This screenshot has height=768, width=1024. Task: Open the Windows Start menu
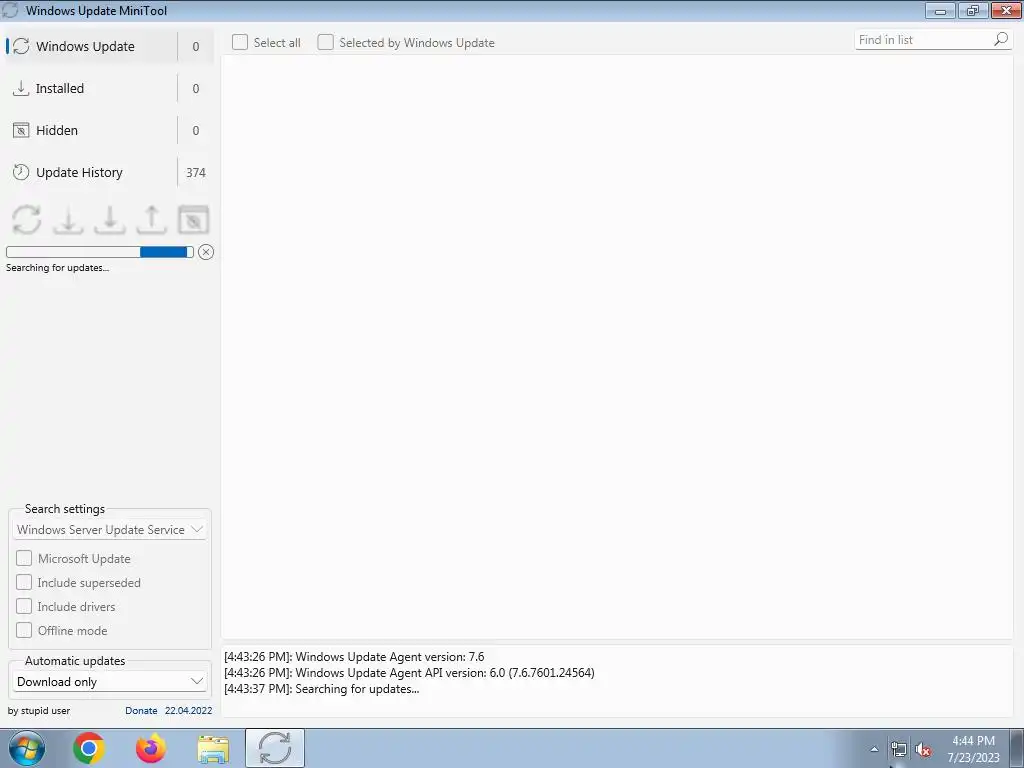coord(26,748)
